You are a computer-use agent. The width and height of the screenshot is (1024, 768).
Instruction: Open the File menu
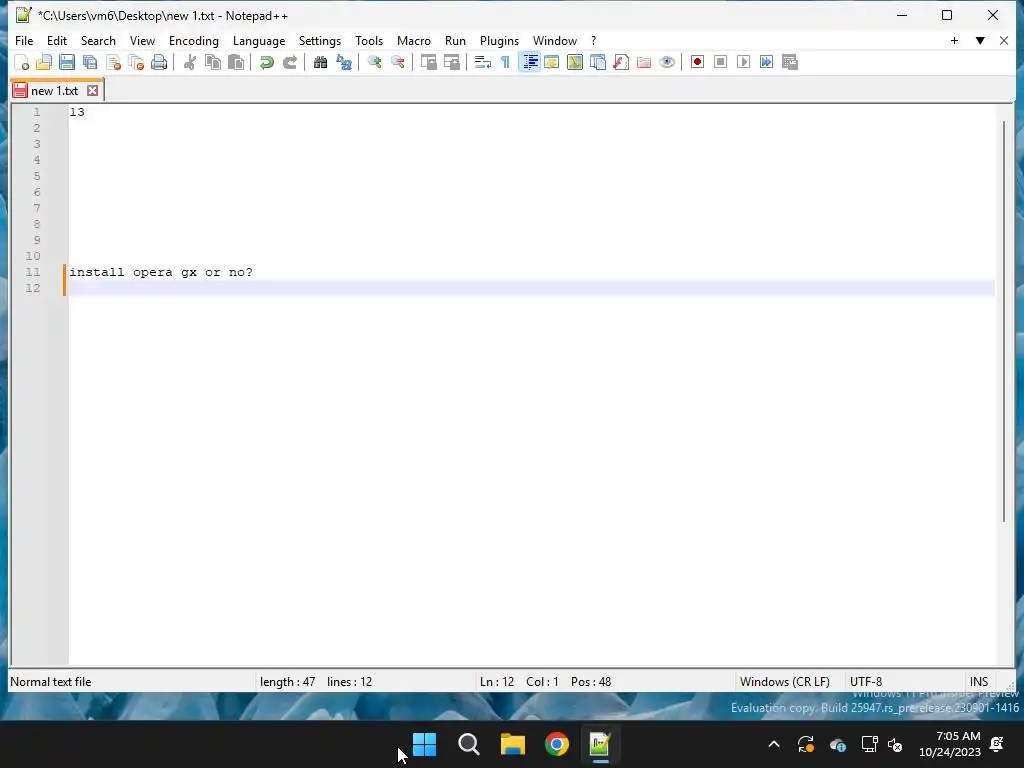point(24,40)
